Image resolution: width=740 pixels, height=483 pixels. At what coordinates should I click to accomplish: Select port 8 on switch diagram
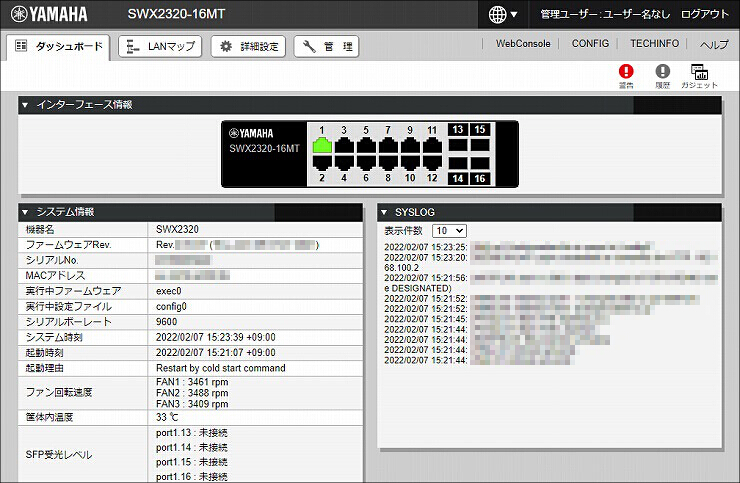click(388, 162)
